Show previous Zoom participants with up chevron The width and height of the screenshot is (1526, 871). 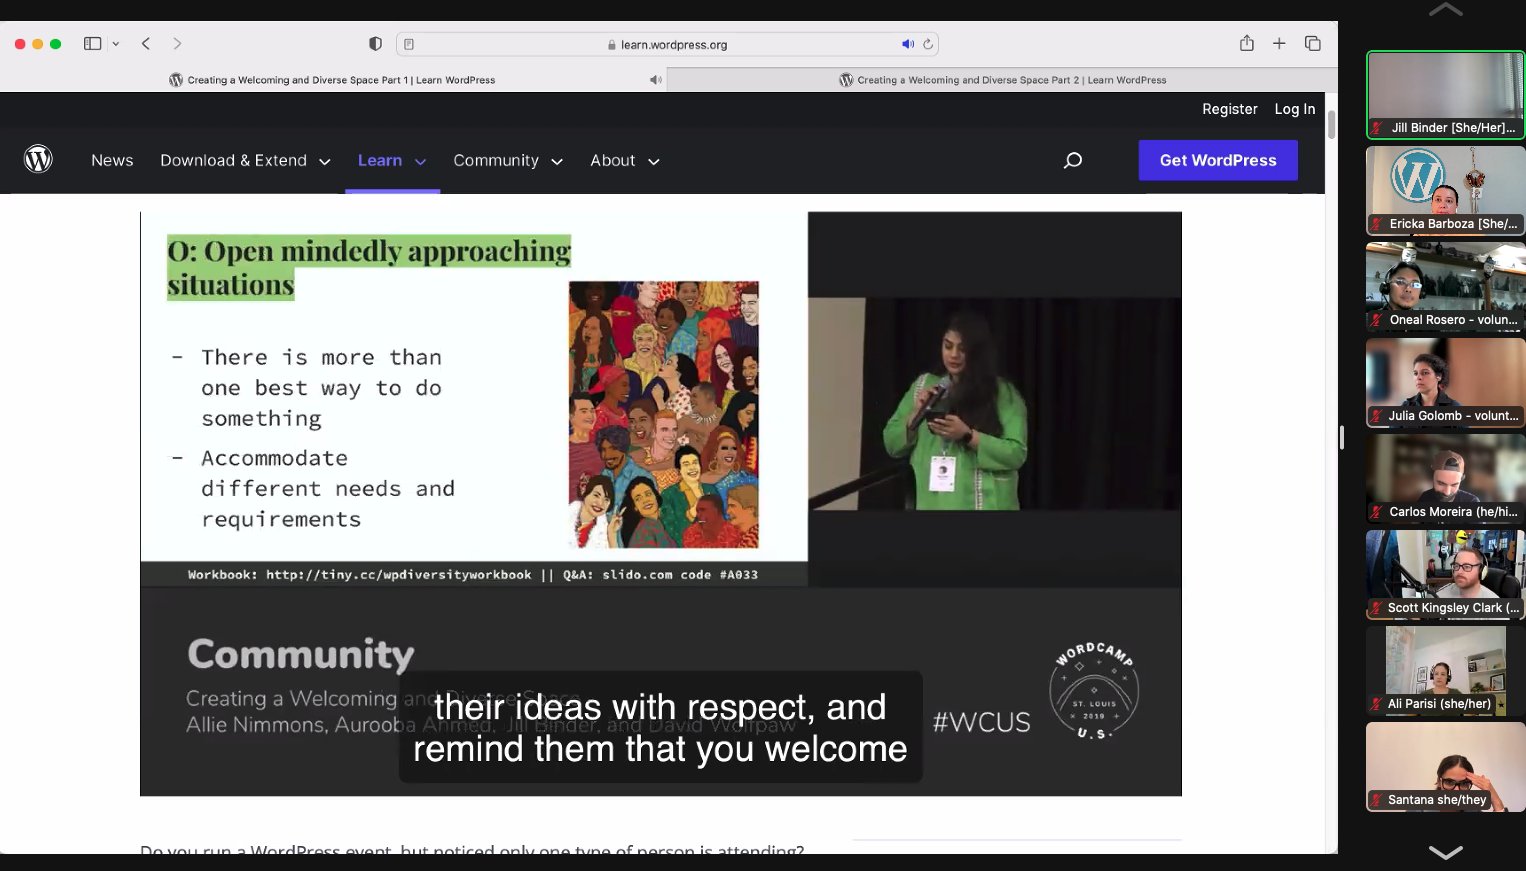(x=1446, y=10)
